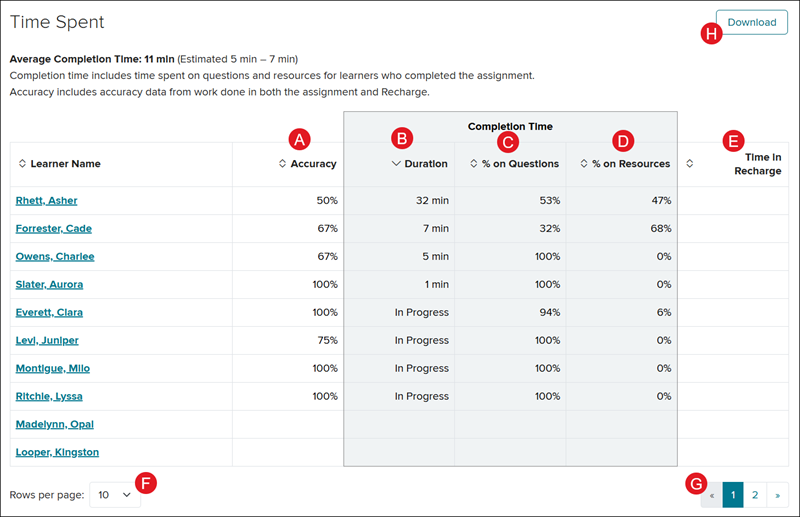Open Everett, Clara learner link
800x517 pixels.
pos(49,313)
